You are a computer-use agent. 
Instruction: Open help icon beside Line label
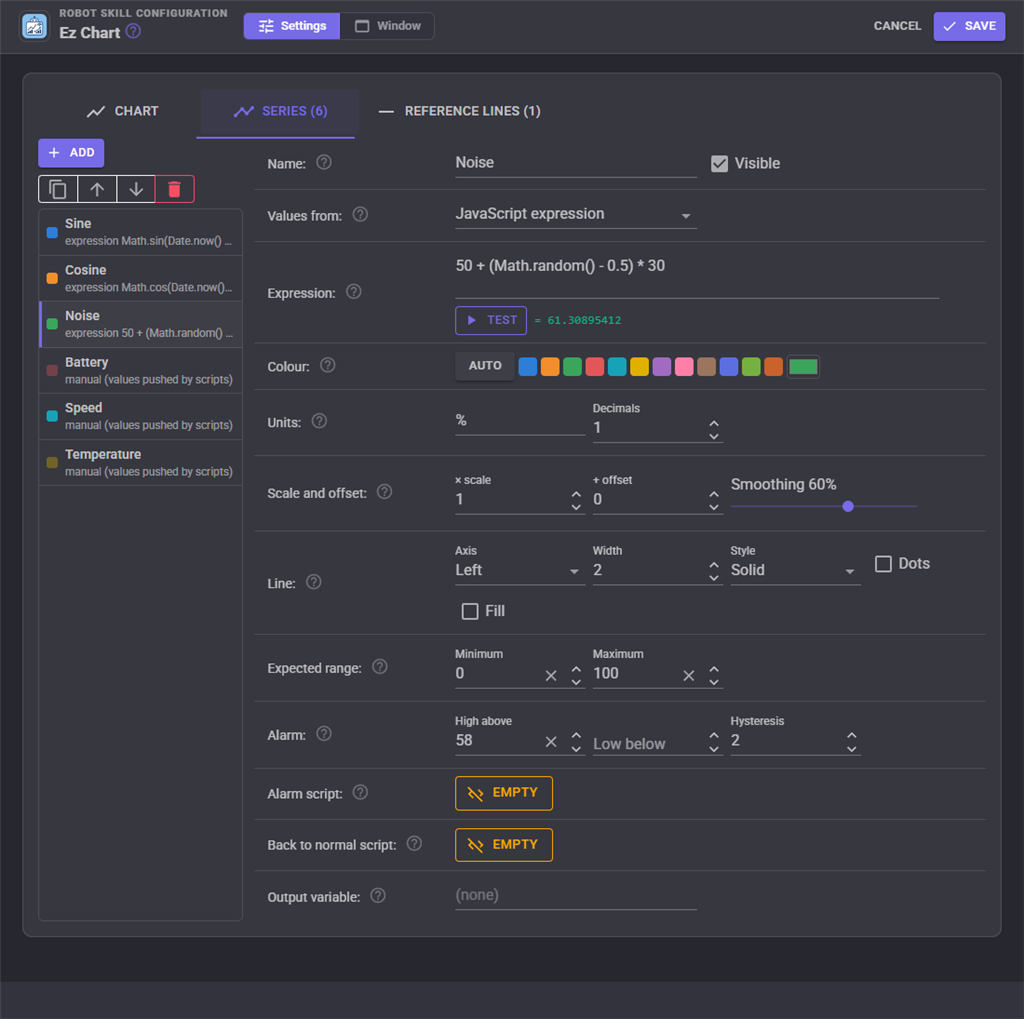[x=314, y=581]
